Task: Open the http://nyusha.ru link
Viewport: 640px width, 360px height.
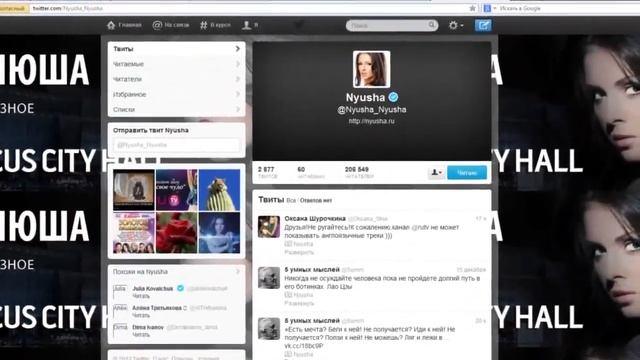Action: coord(371,121)
